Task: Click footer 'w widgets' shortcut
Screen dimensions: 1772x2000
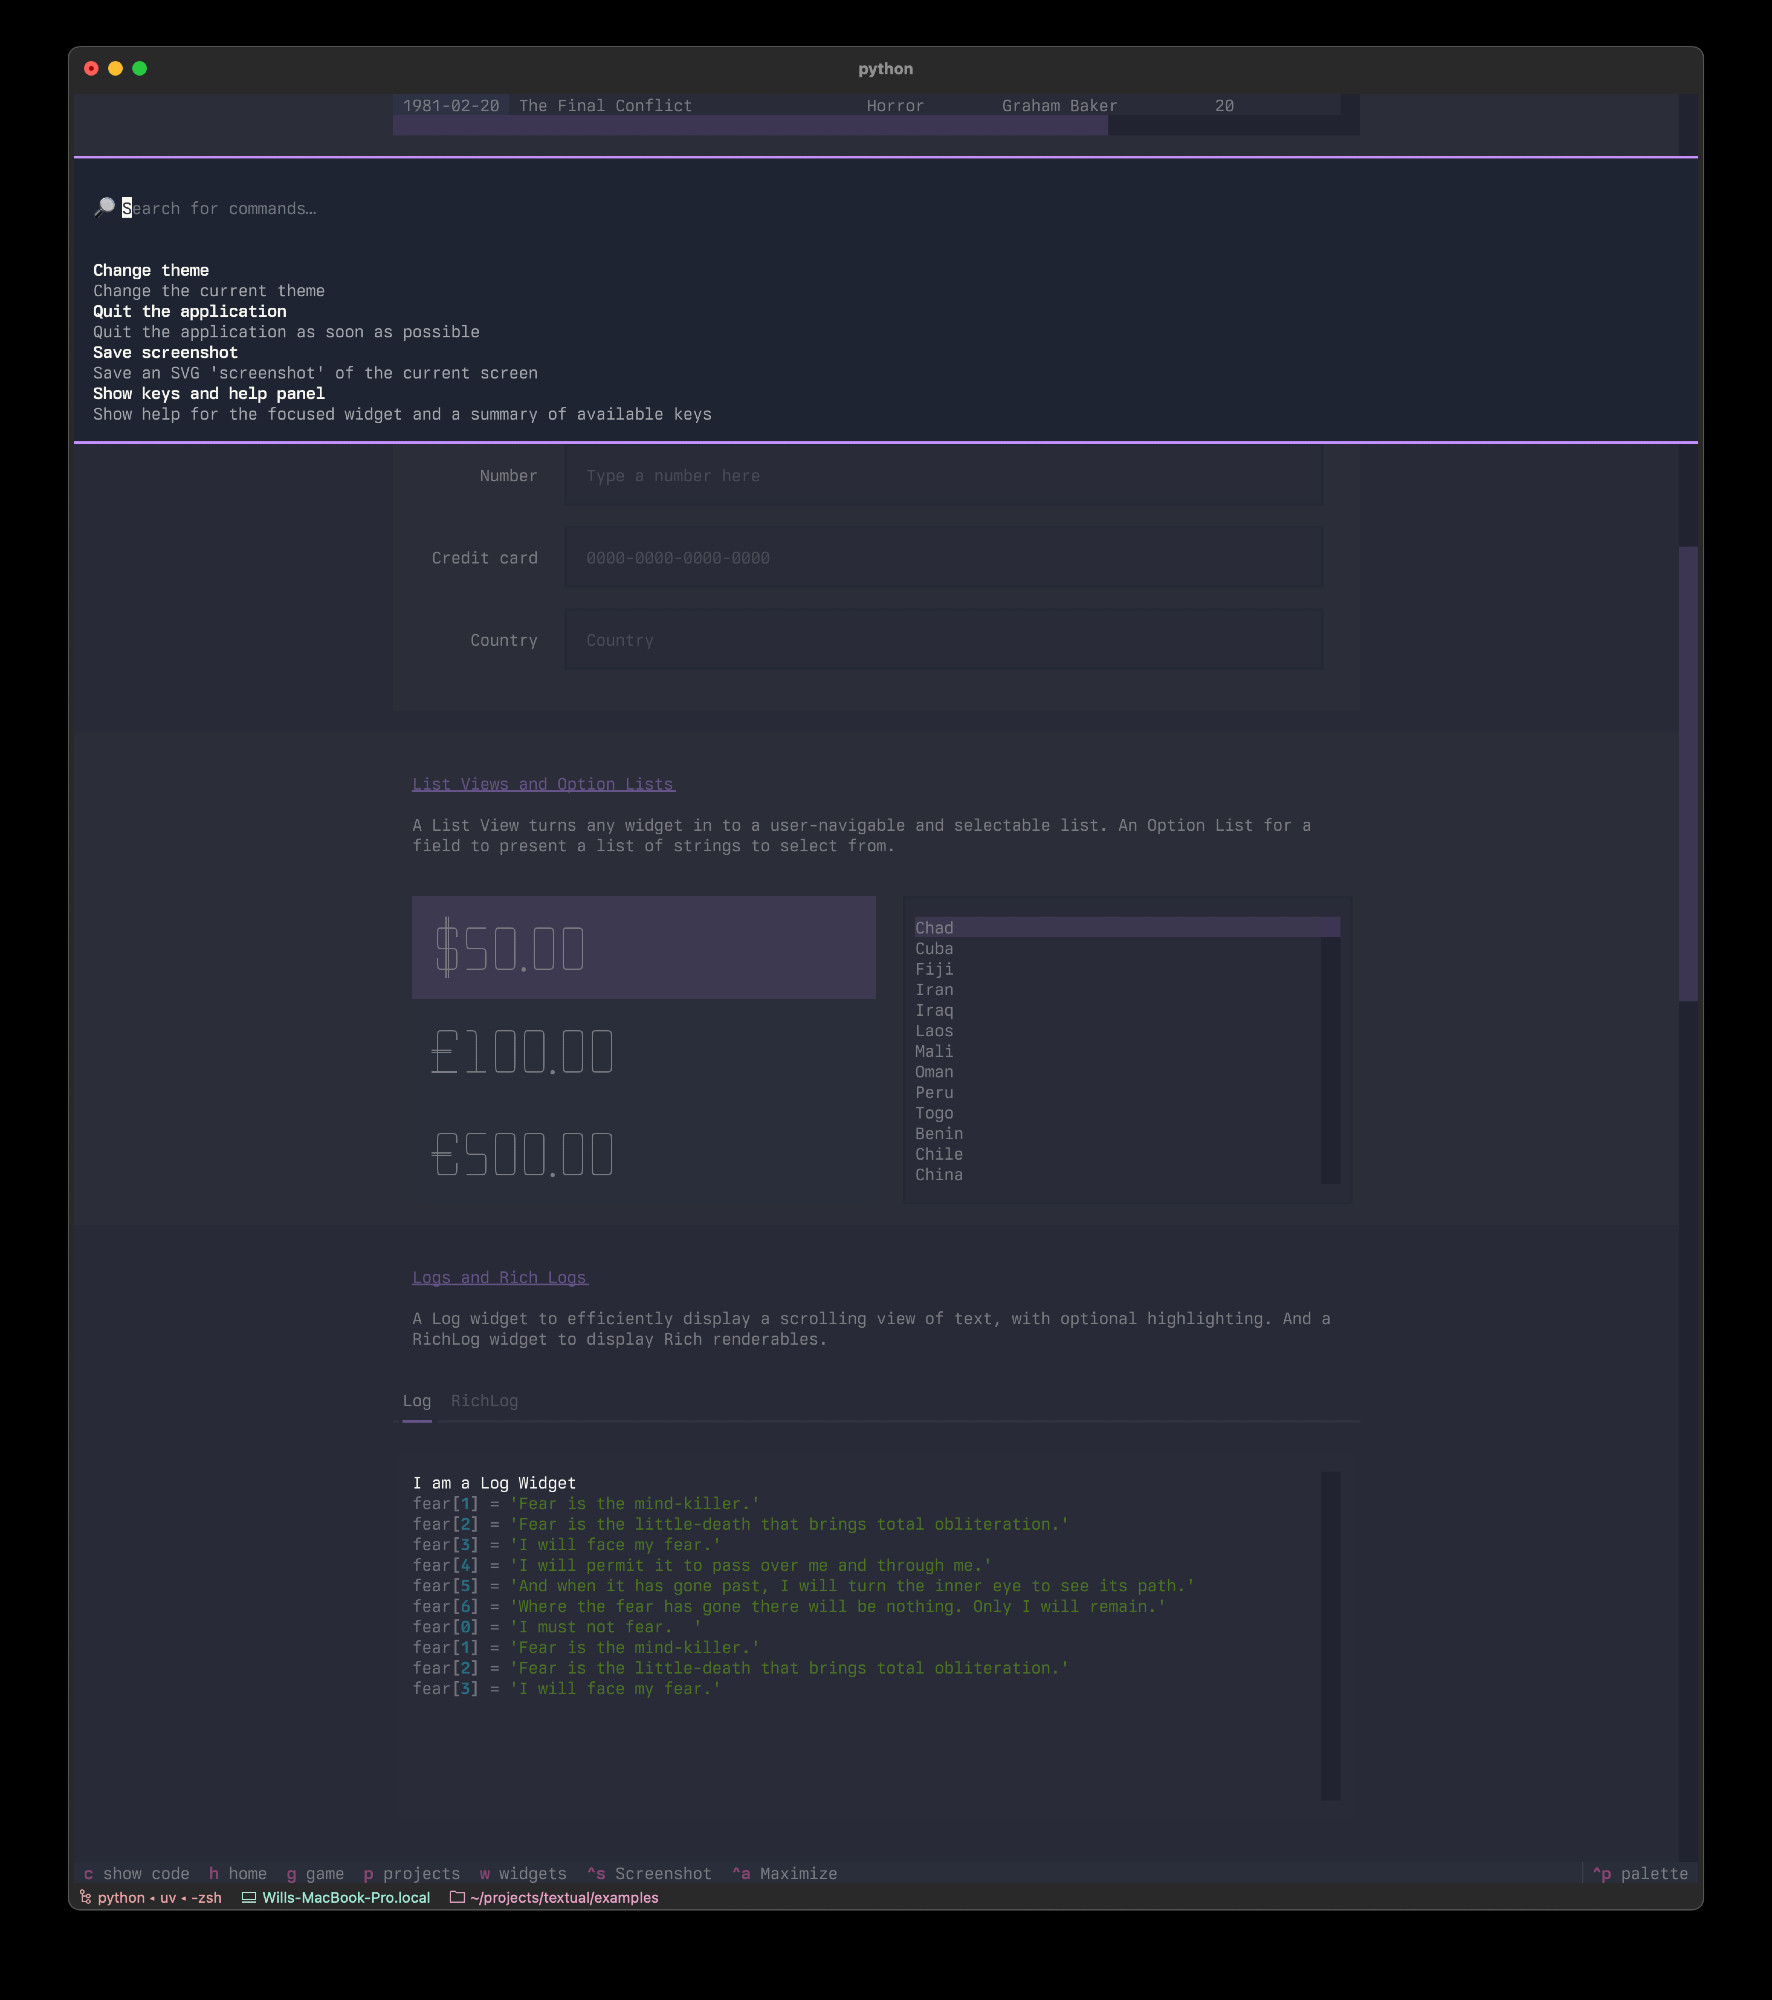Action: [x=523, y=1873]
